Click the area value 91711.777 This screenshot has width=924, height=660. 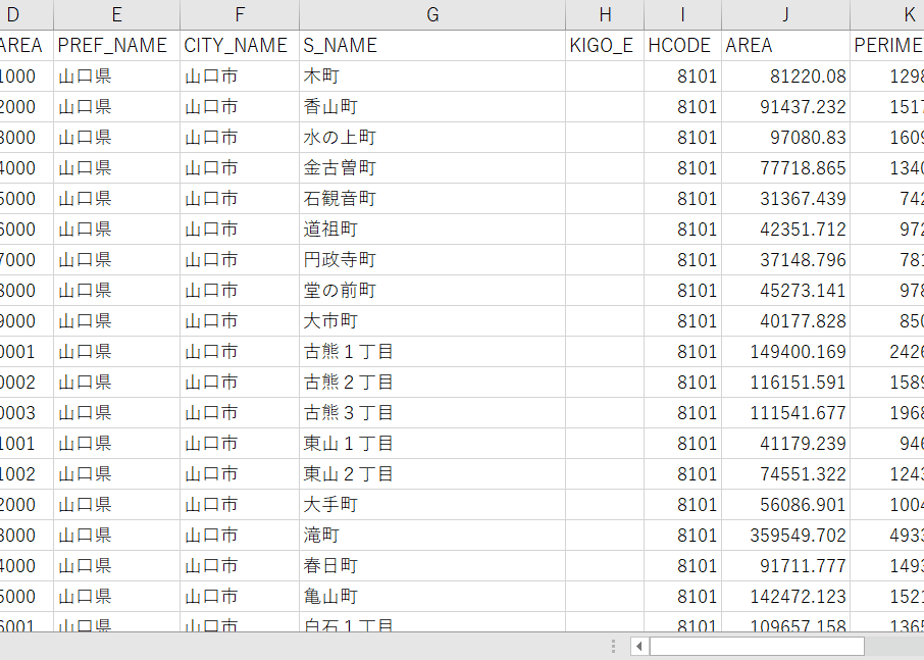point(786,566)
